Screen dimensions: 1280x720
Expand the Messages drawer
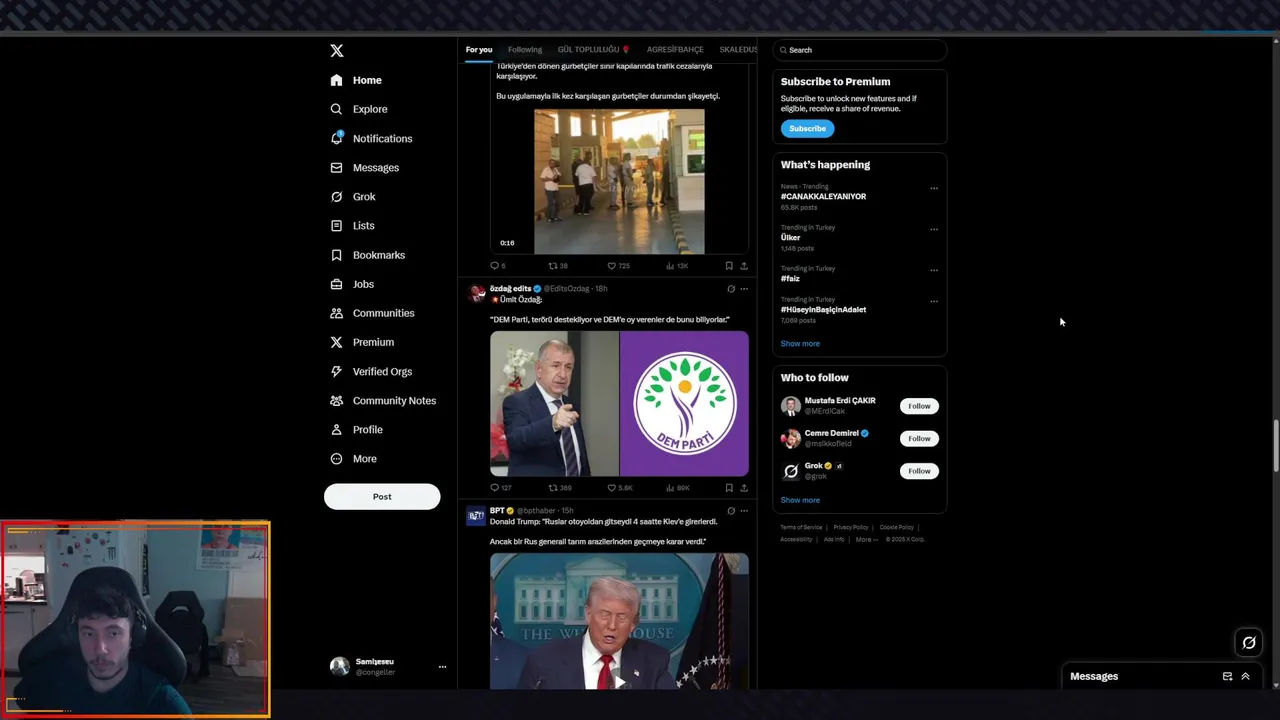pyautogui.click(x=1245, y=677)
